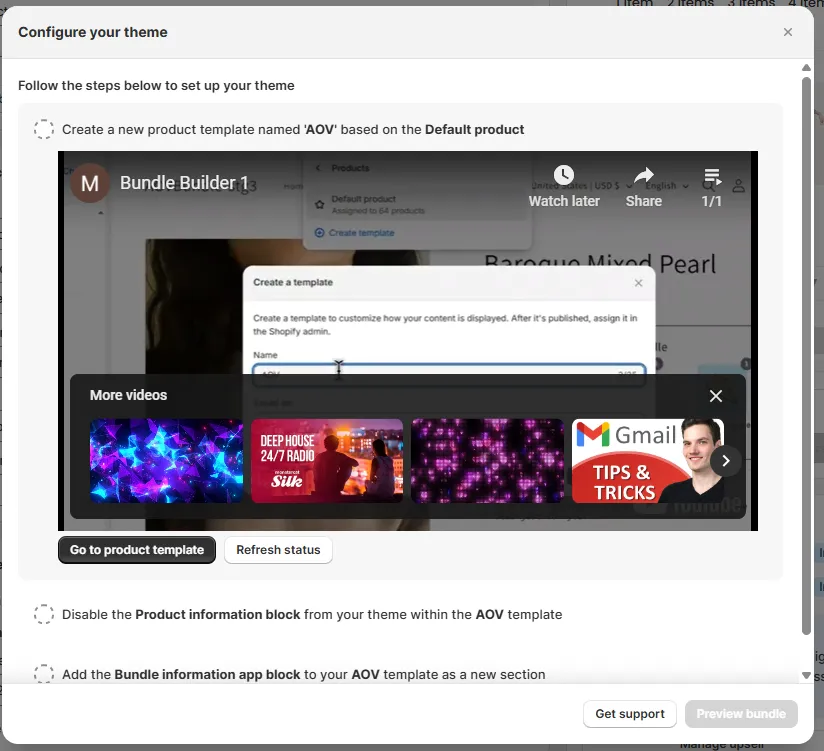The image size is (824, 751).
Task: Click the channel avatar M icon
Action: [90, 183]
